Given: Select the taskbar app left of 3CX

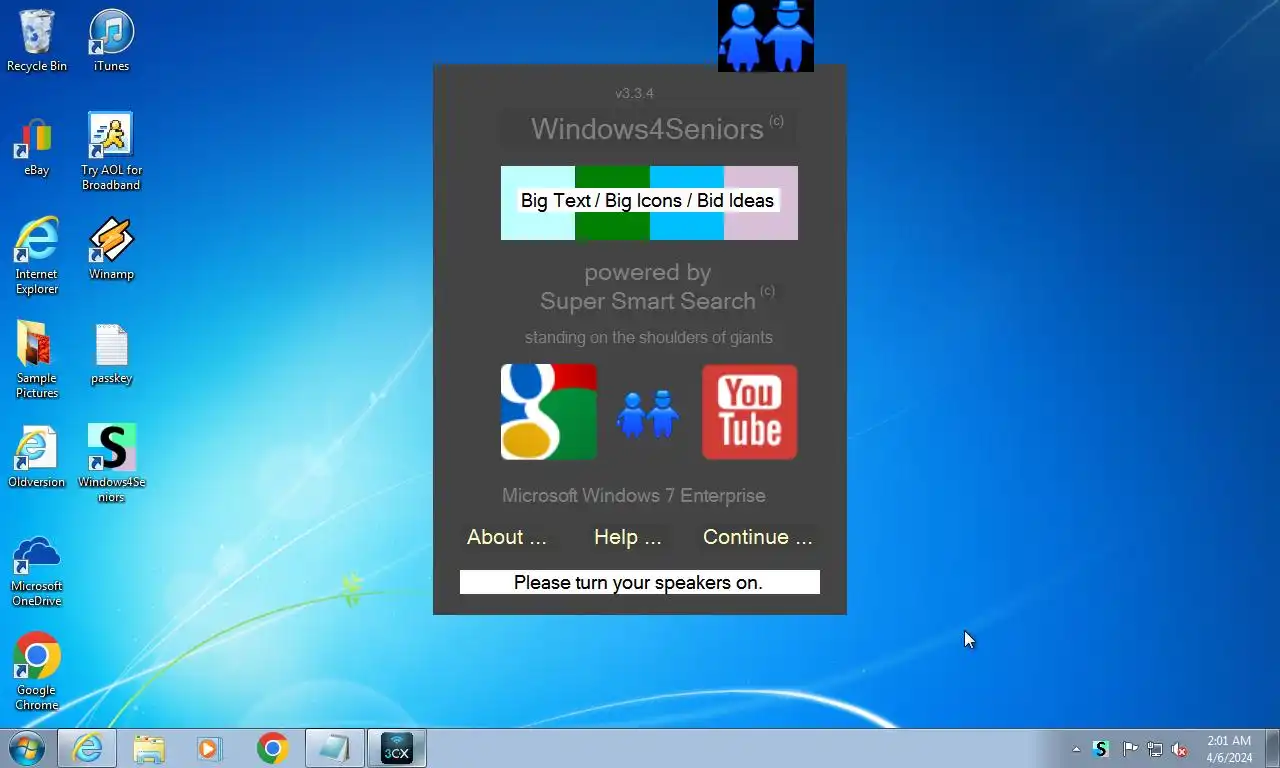Looking at the screenshot, I should [x=335, y=748].
